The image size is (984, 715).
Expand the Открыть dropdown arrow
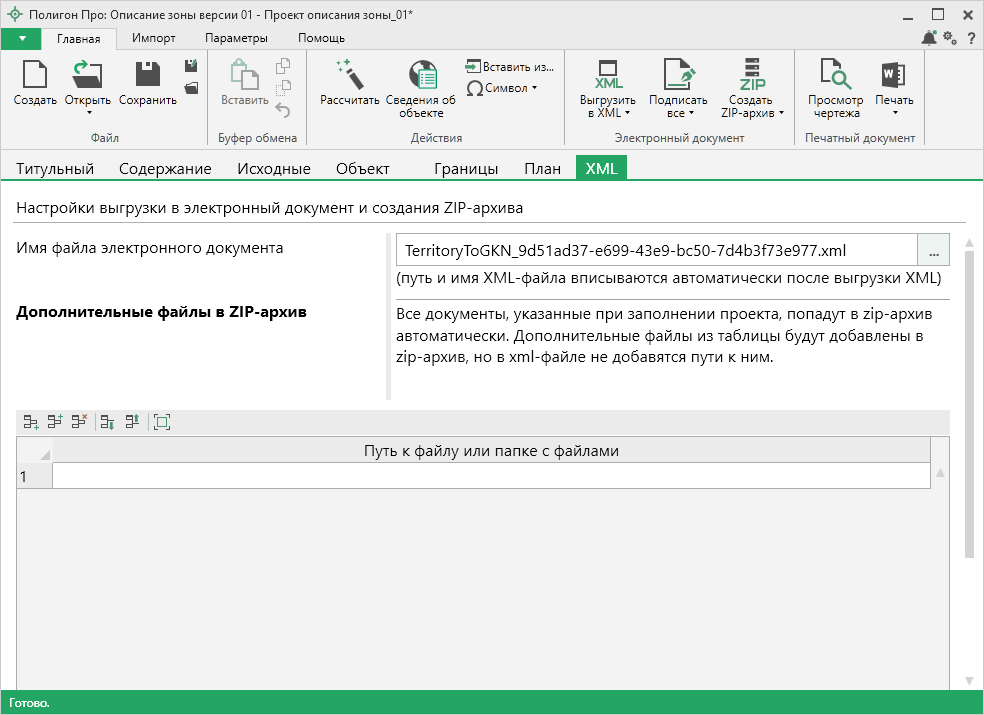tap(88, 112)
